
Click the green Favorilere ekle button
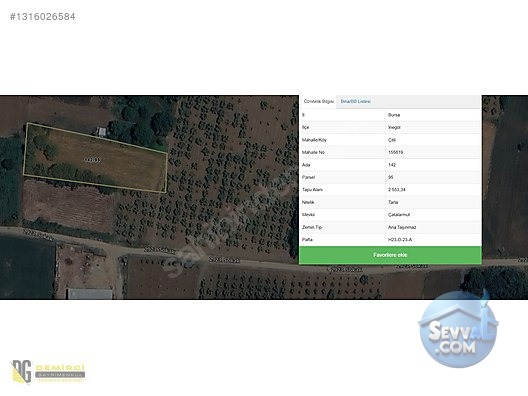coord(390,255)
